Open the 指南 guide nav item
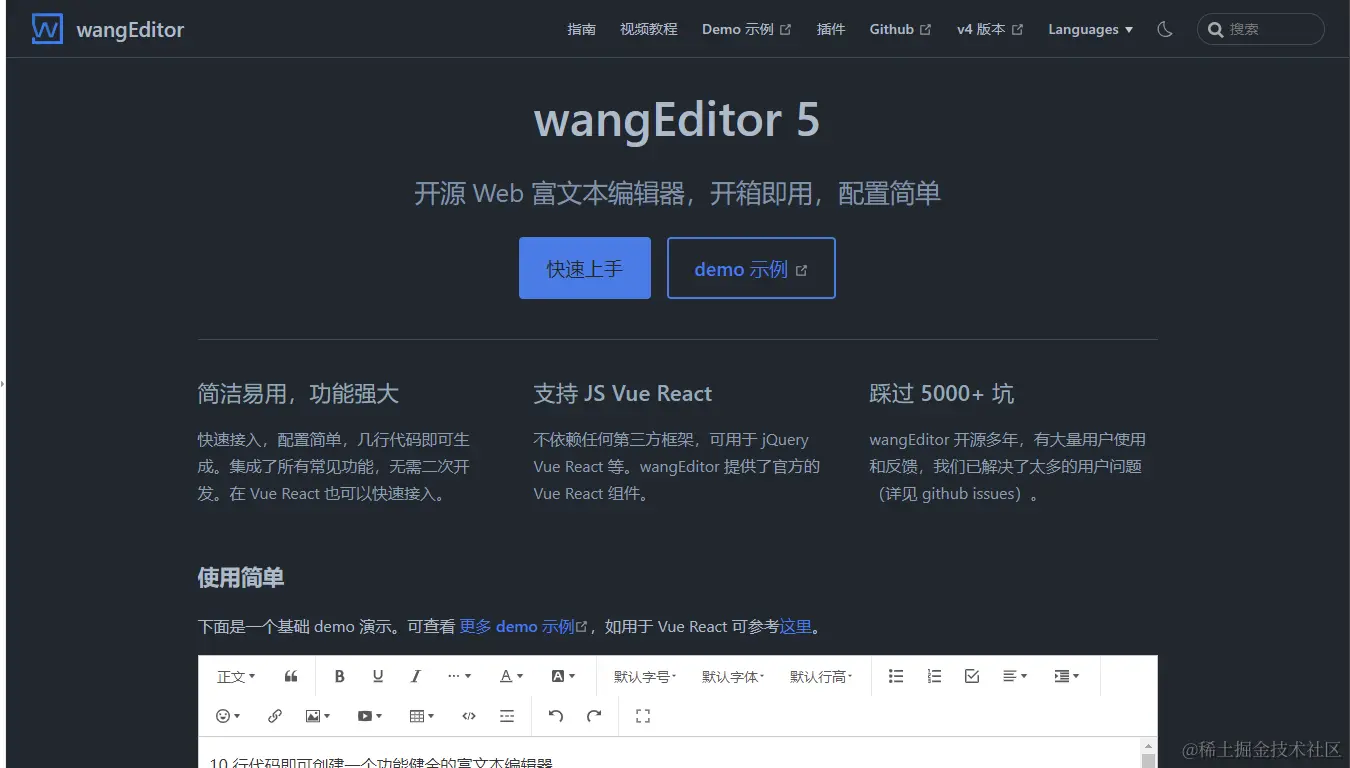Screen dimensions: 1350x768 pos(581,29)
